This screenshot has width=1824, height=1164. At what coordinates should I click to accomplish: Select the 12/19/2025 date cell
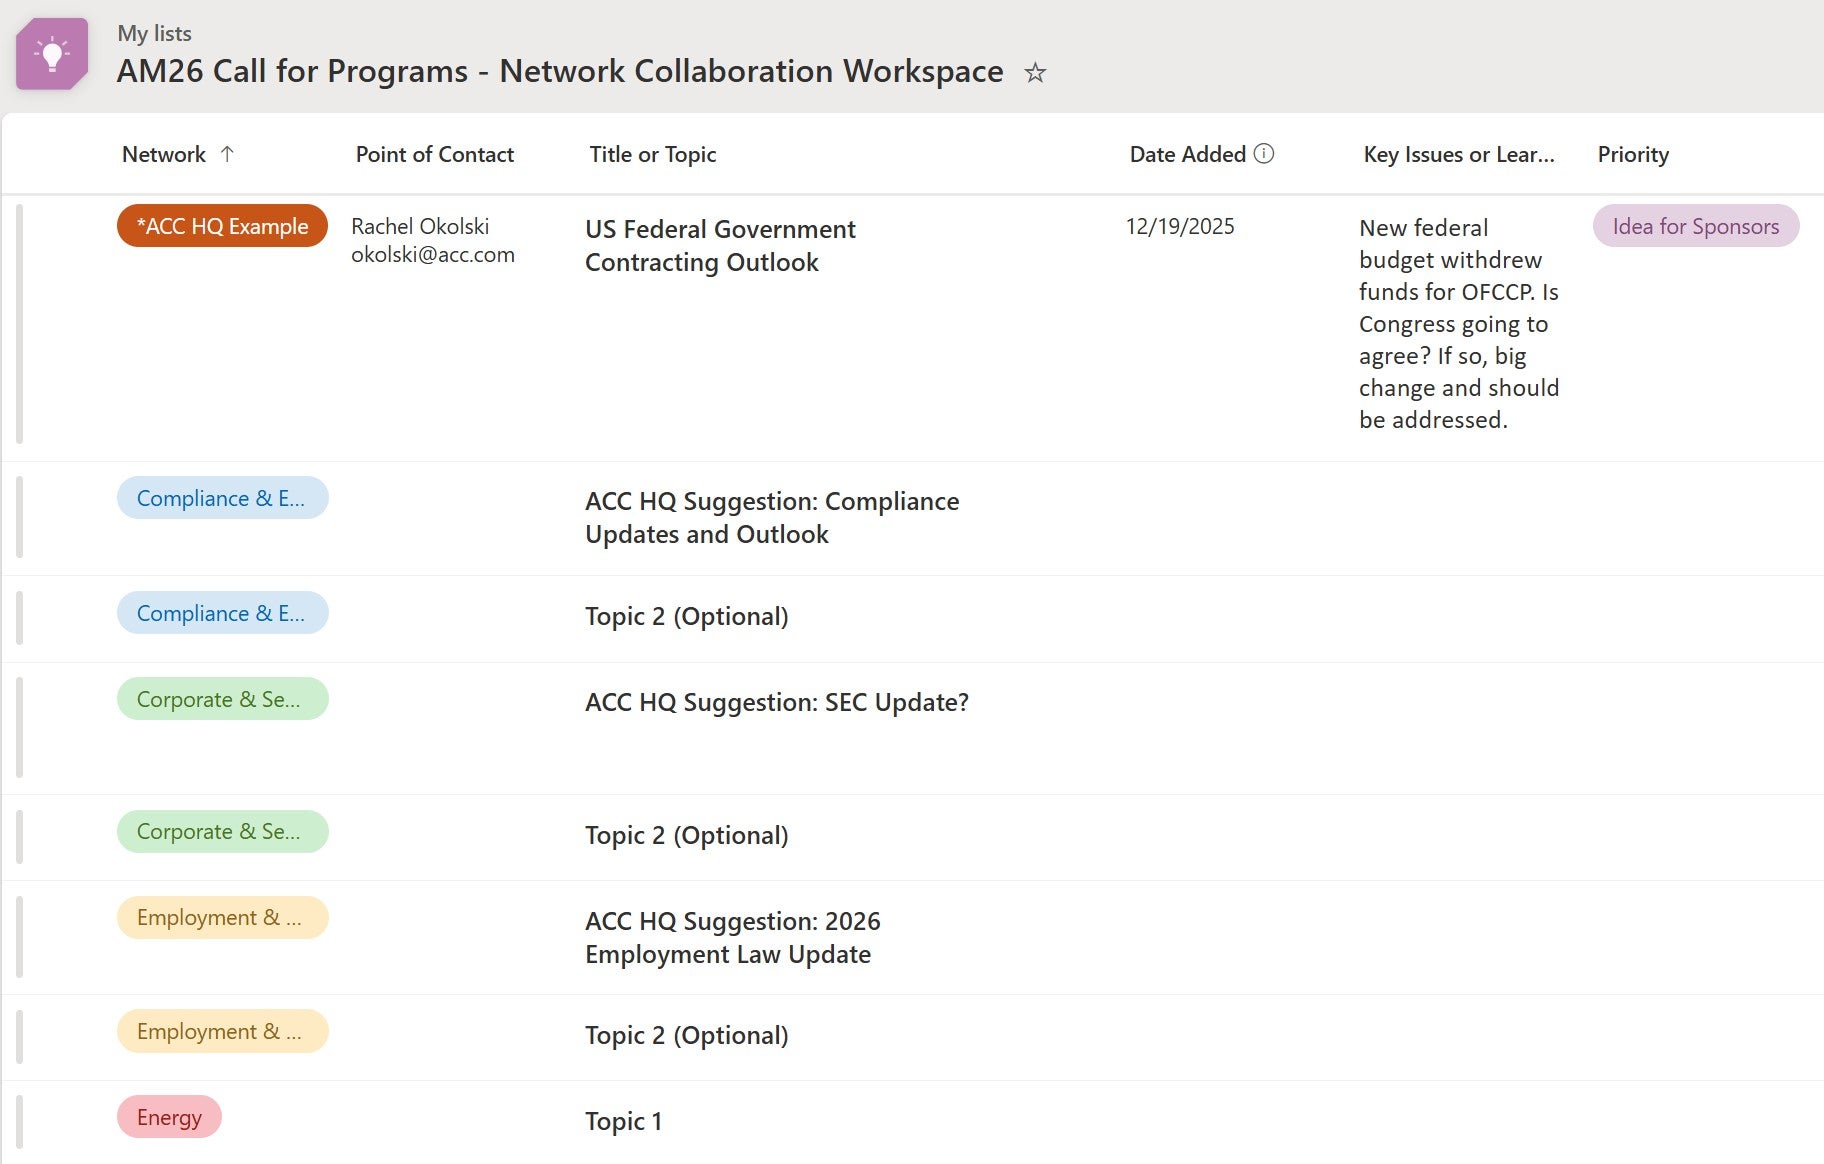tap(1180, 226)
